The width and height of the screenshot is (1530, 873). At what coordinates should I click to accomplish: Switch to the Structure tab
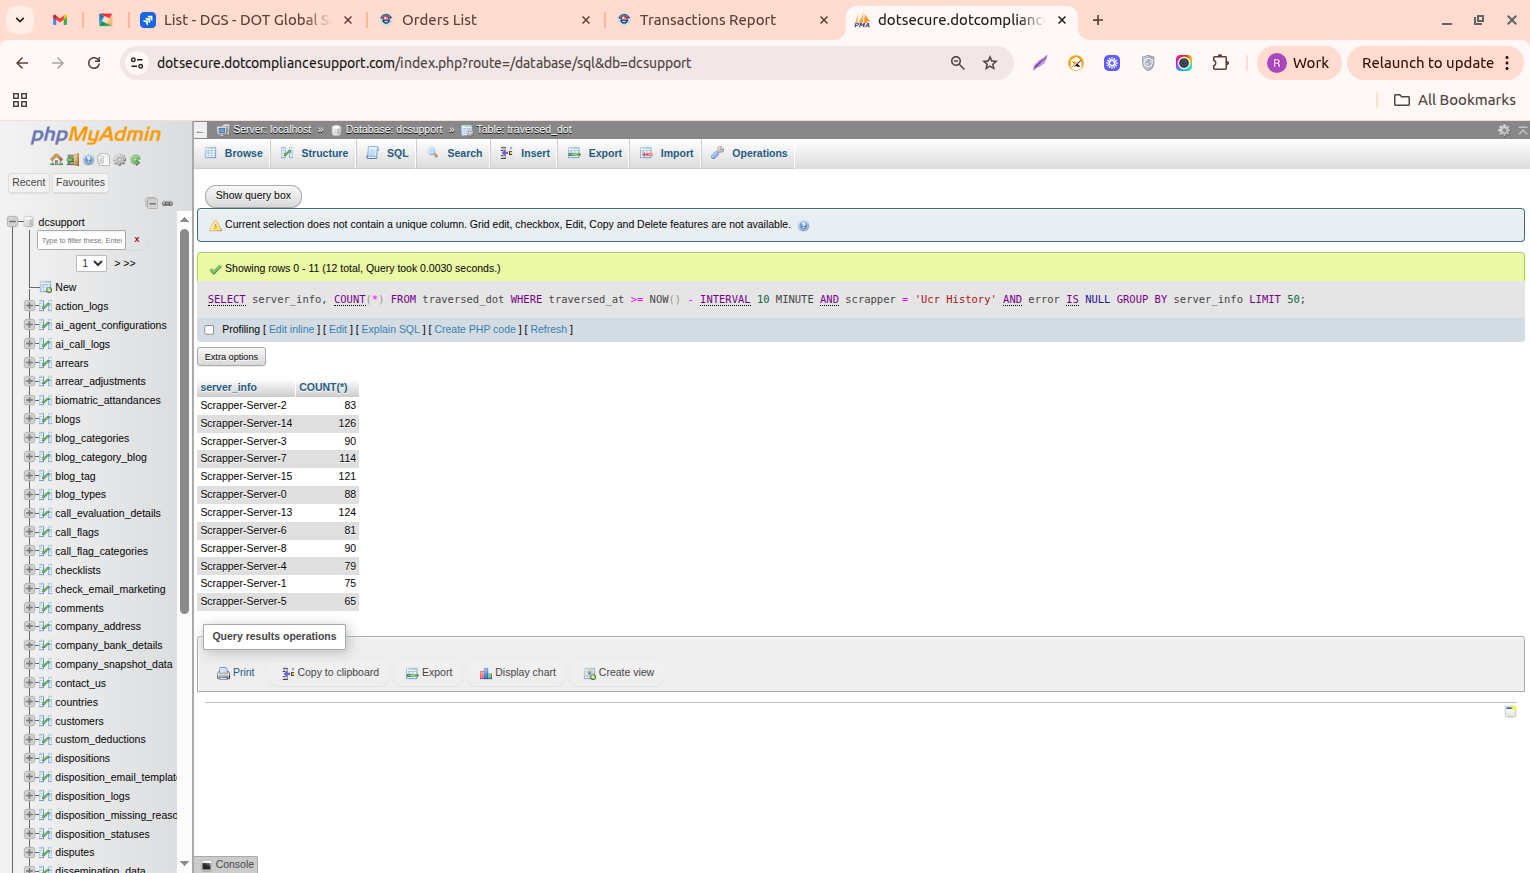(x=315, y=154)
